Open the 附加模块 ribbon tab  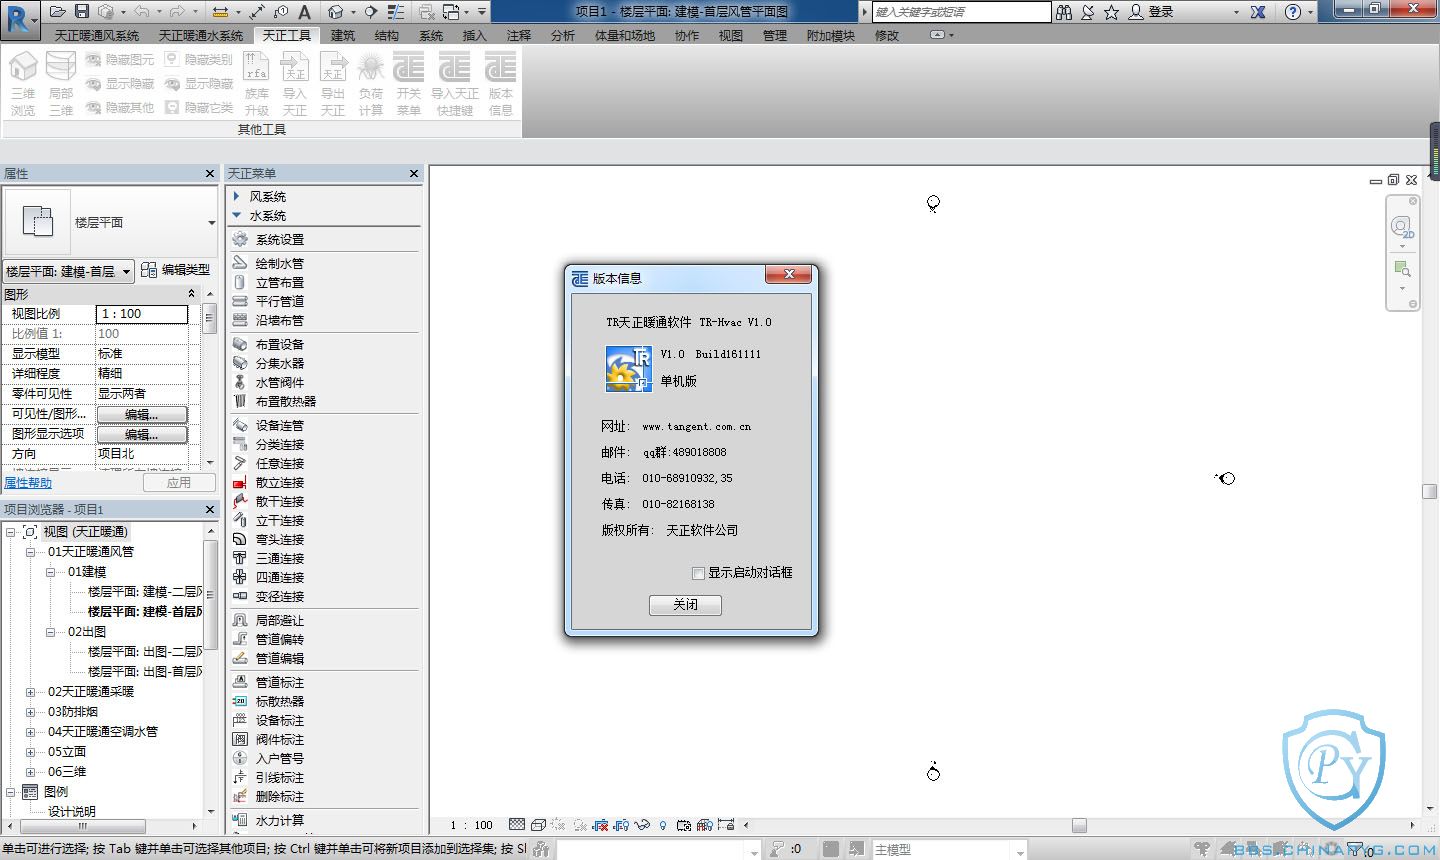(x=831, y=35)
